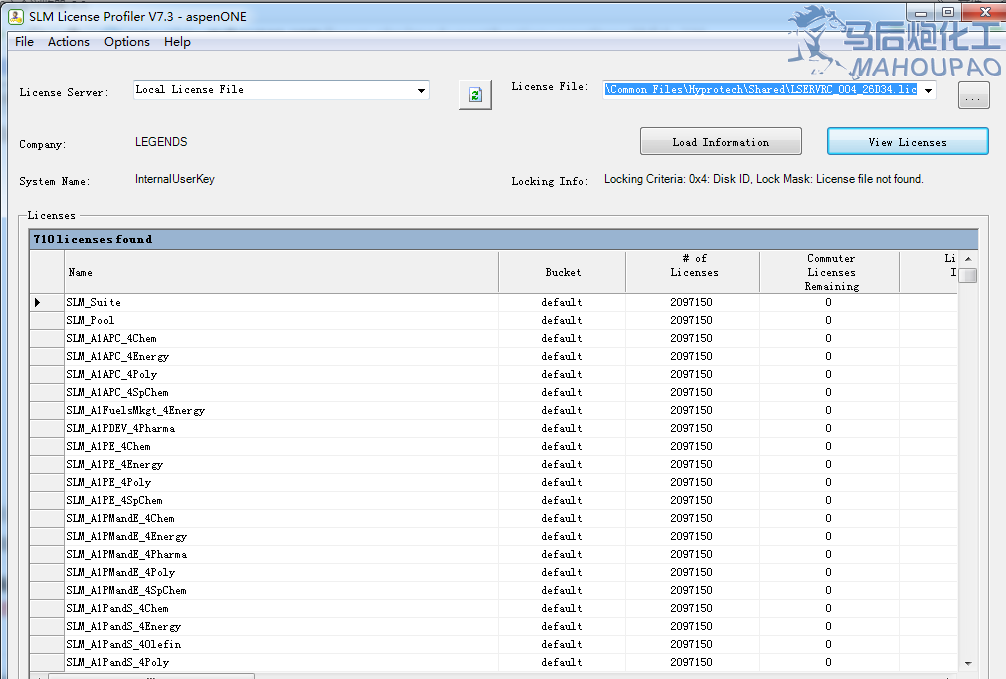Select the SLM_Suite license row

click(493, 302)
